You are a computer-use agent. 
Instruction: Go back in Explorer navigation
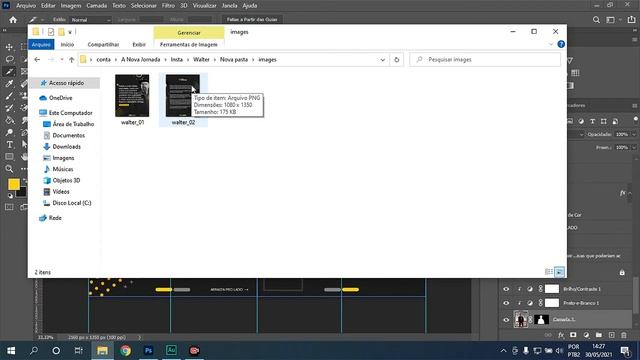tap(37, 60)
